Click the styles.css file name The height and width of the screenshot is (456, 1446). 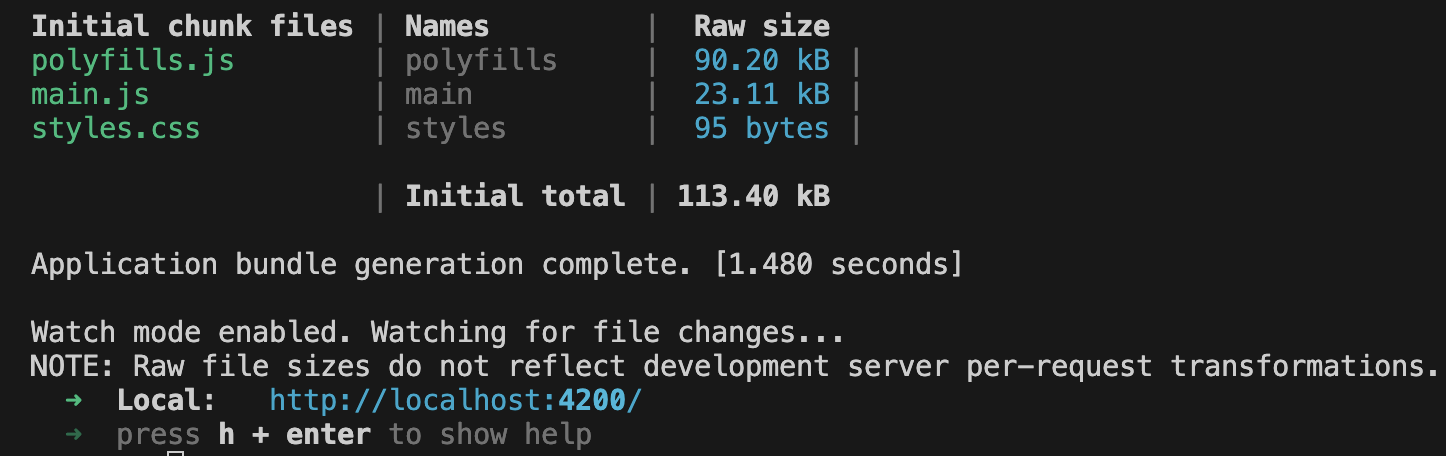pos(116,129)
